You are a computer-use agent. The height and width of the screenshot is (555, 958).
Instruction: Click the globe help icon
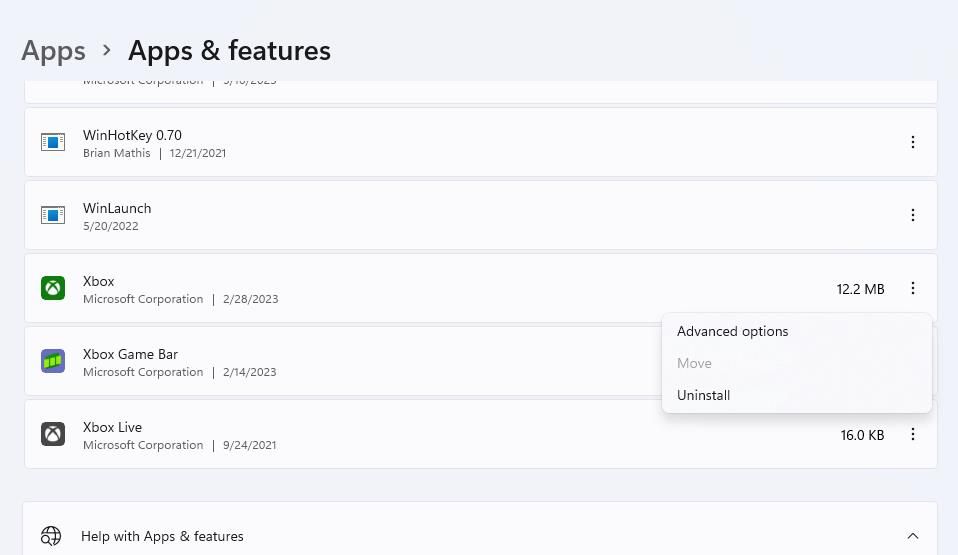[51, 536]
